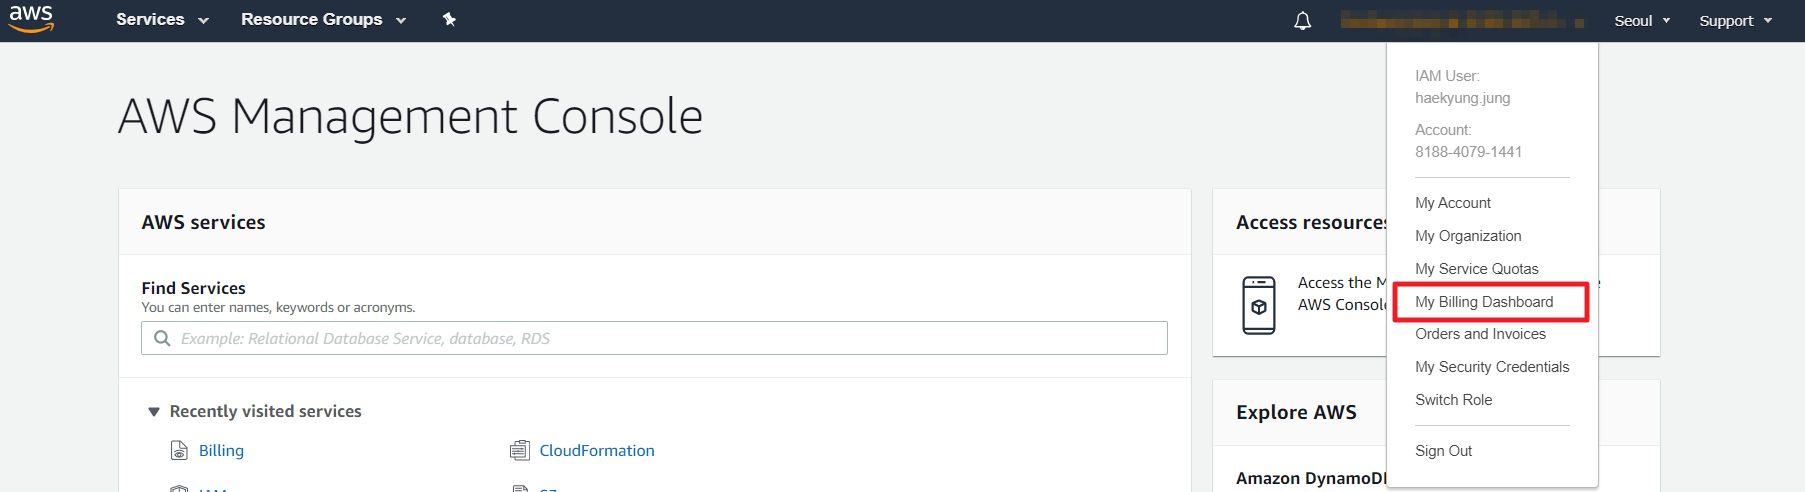Click the Find Services search field
1805x492 pixels.
tap(660, 338)
